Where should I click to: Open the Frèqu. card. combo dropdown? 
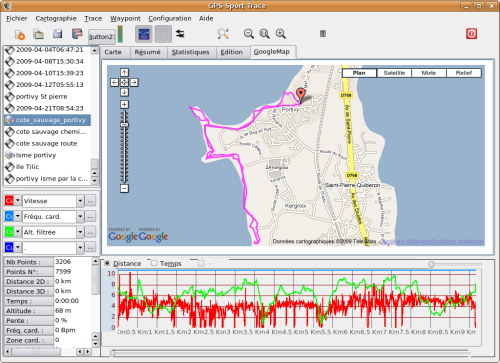(x=80, y=217)
